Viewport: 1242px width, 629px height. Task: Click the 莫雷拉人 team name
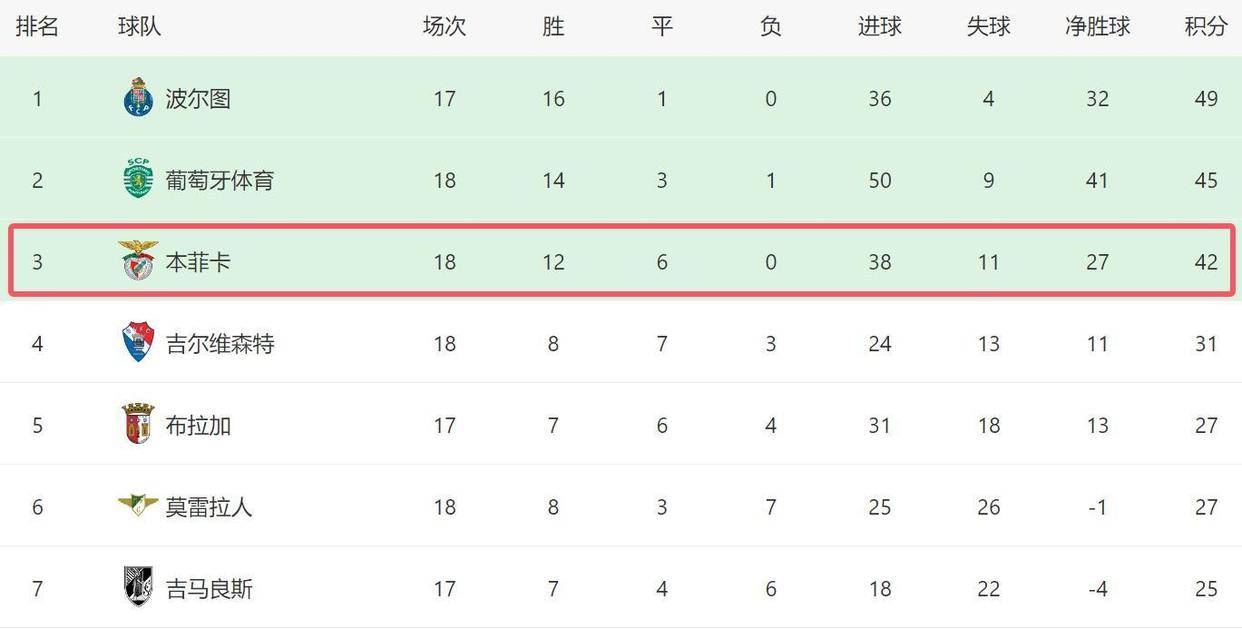tap(208, 507)
